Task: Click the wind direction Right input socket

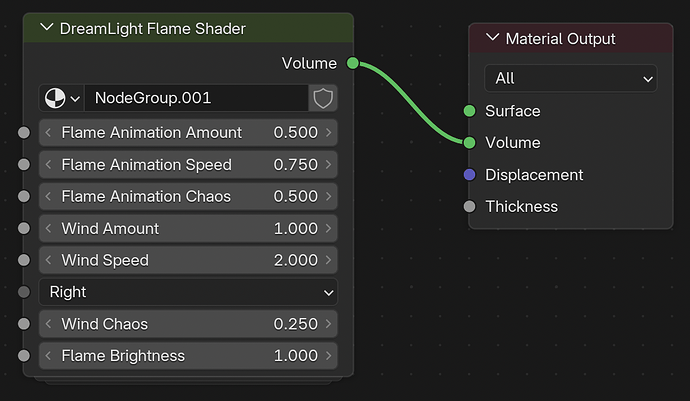Action: [24, 292]
